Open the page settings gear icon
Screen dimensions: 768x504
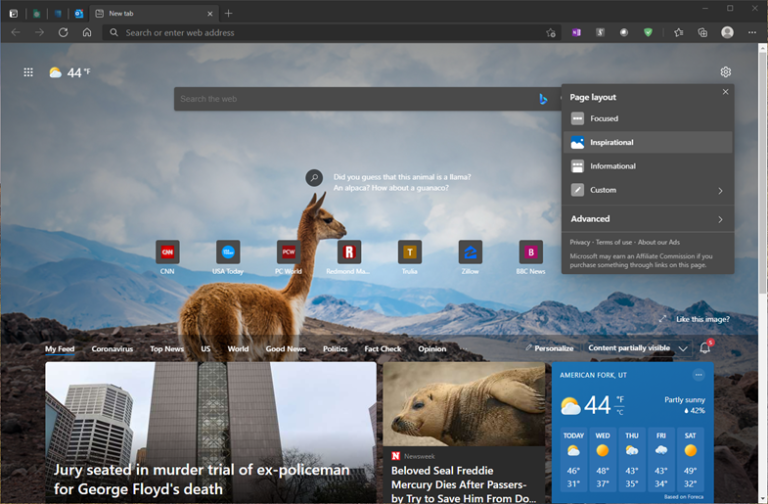click(725, 72)
